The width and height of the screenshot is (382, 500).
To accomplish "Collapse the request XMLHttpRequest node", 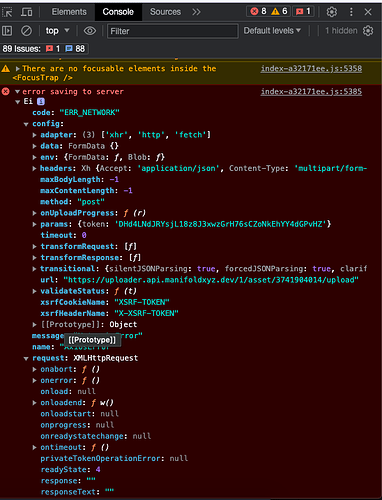I will pos(26,358).
